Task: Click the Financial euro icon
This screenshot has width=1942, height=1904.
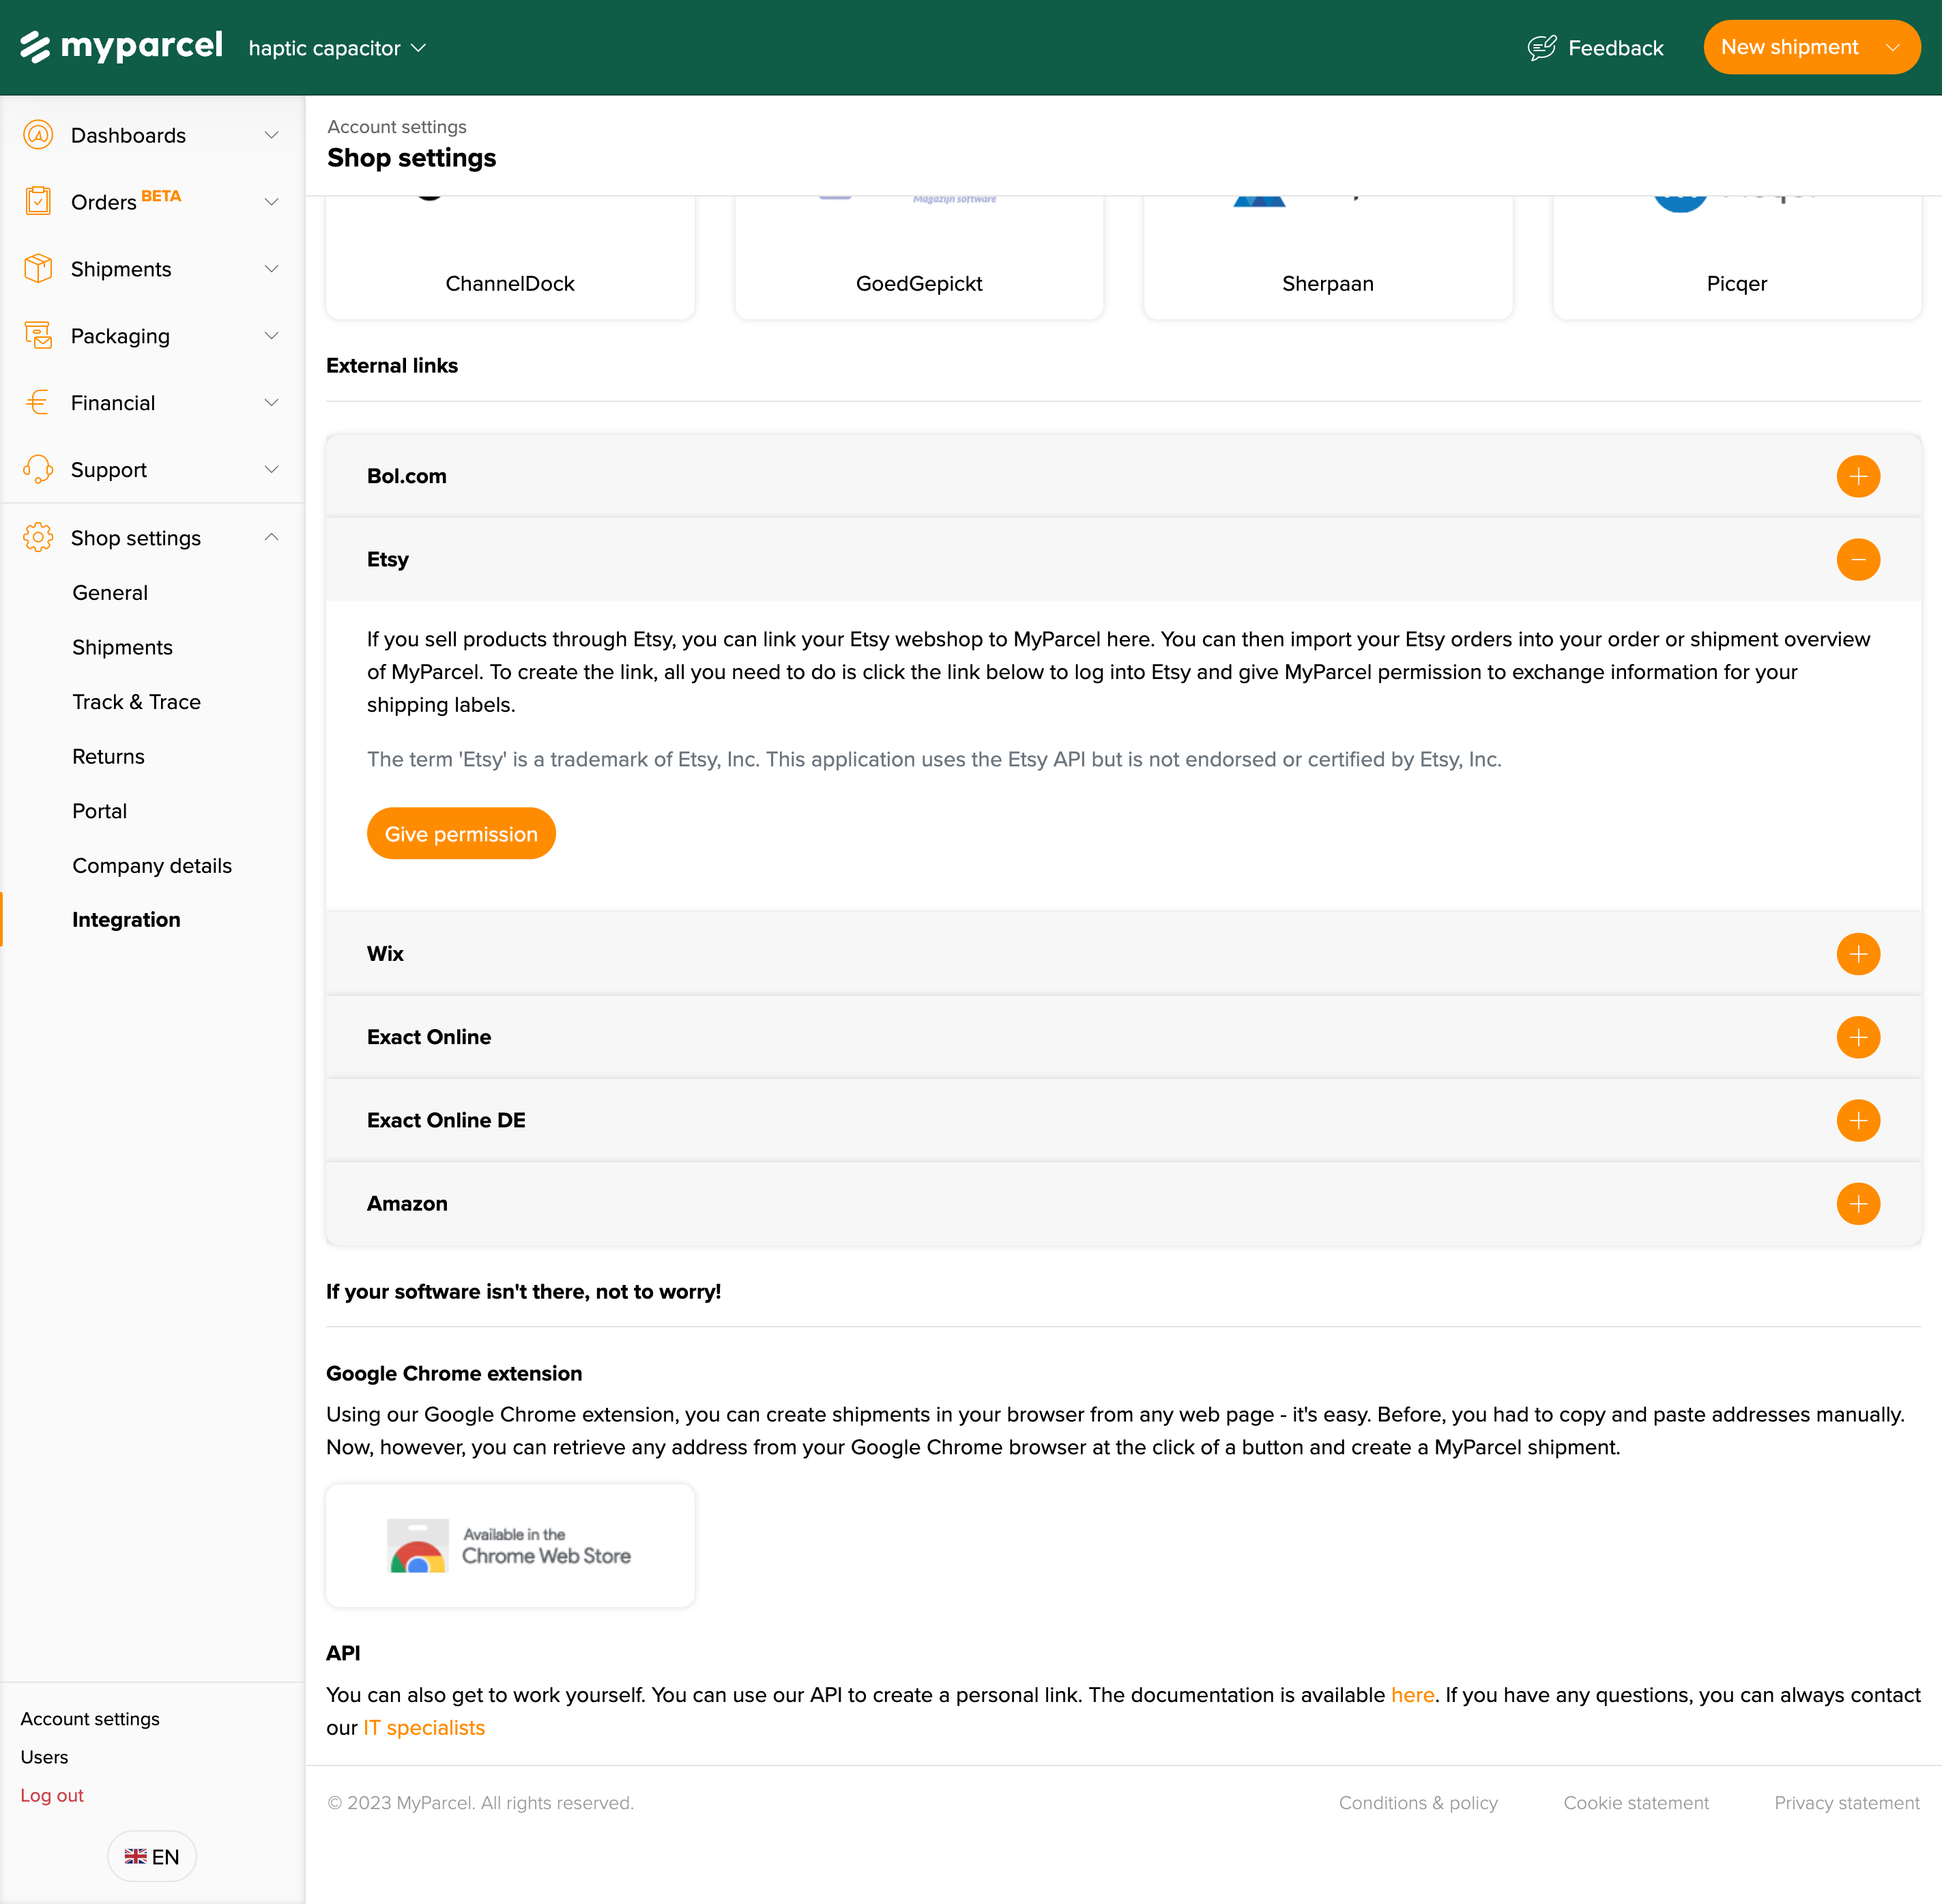Action: (38, 403)
